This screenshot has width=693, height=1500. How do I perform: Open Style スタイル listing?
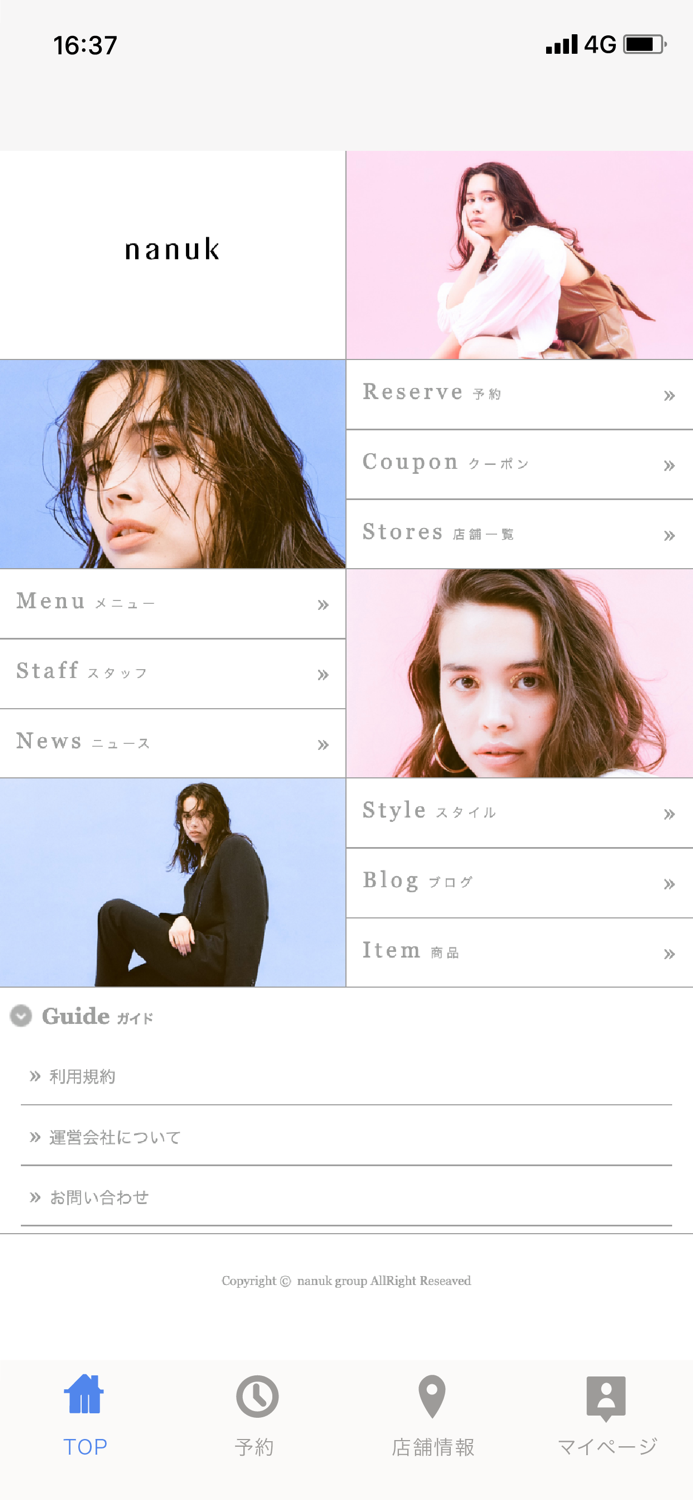[x=520, y=813]
